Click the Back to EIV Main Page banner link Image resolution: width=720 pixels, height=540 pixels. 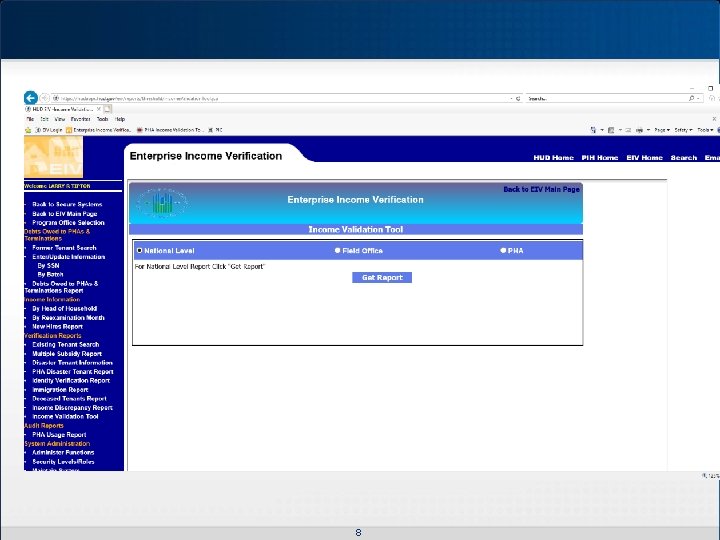click(x=541, y=189)
